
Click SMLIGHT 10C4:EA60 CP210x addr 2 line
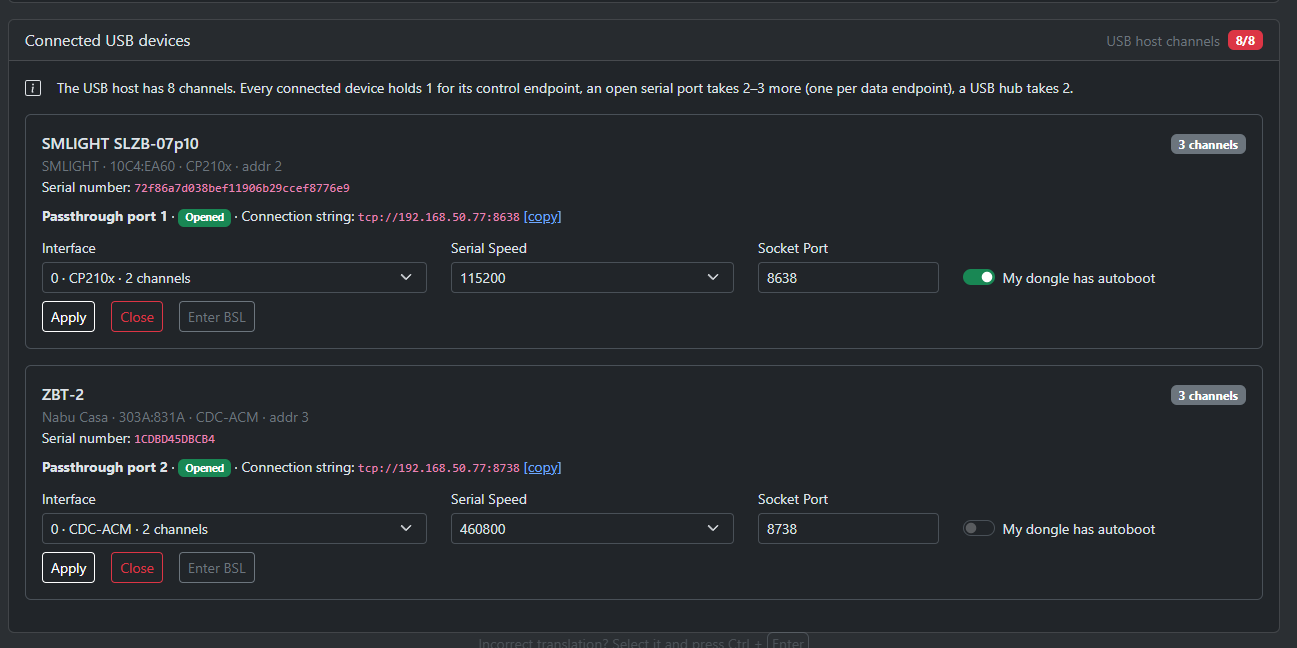tap(162, 166)
